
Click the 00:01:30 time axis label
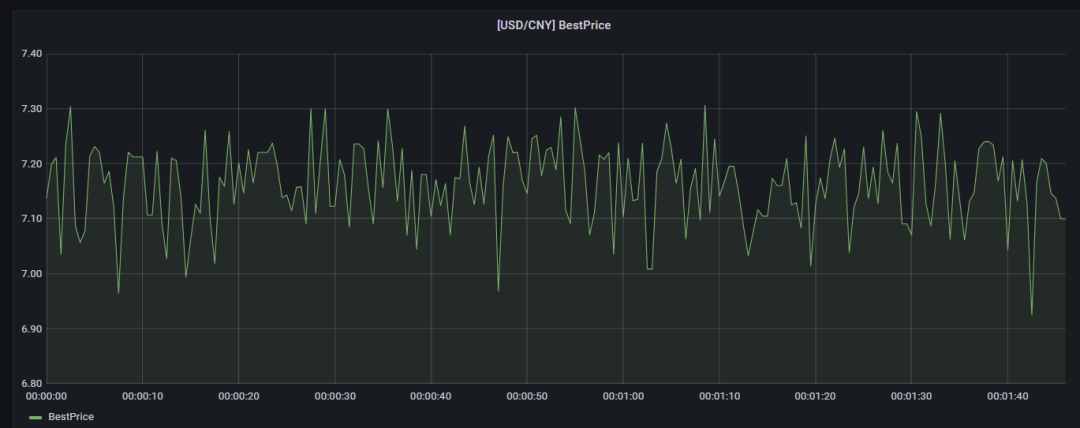(912, 396)
